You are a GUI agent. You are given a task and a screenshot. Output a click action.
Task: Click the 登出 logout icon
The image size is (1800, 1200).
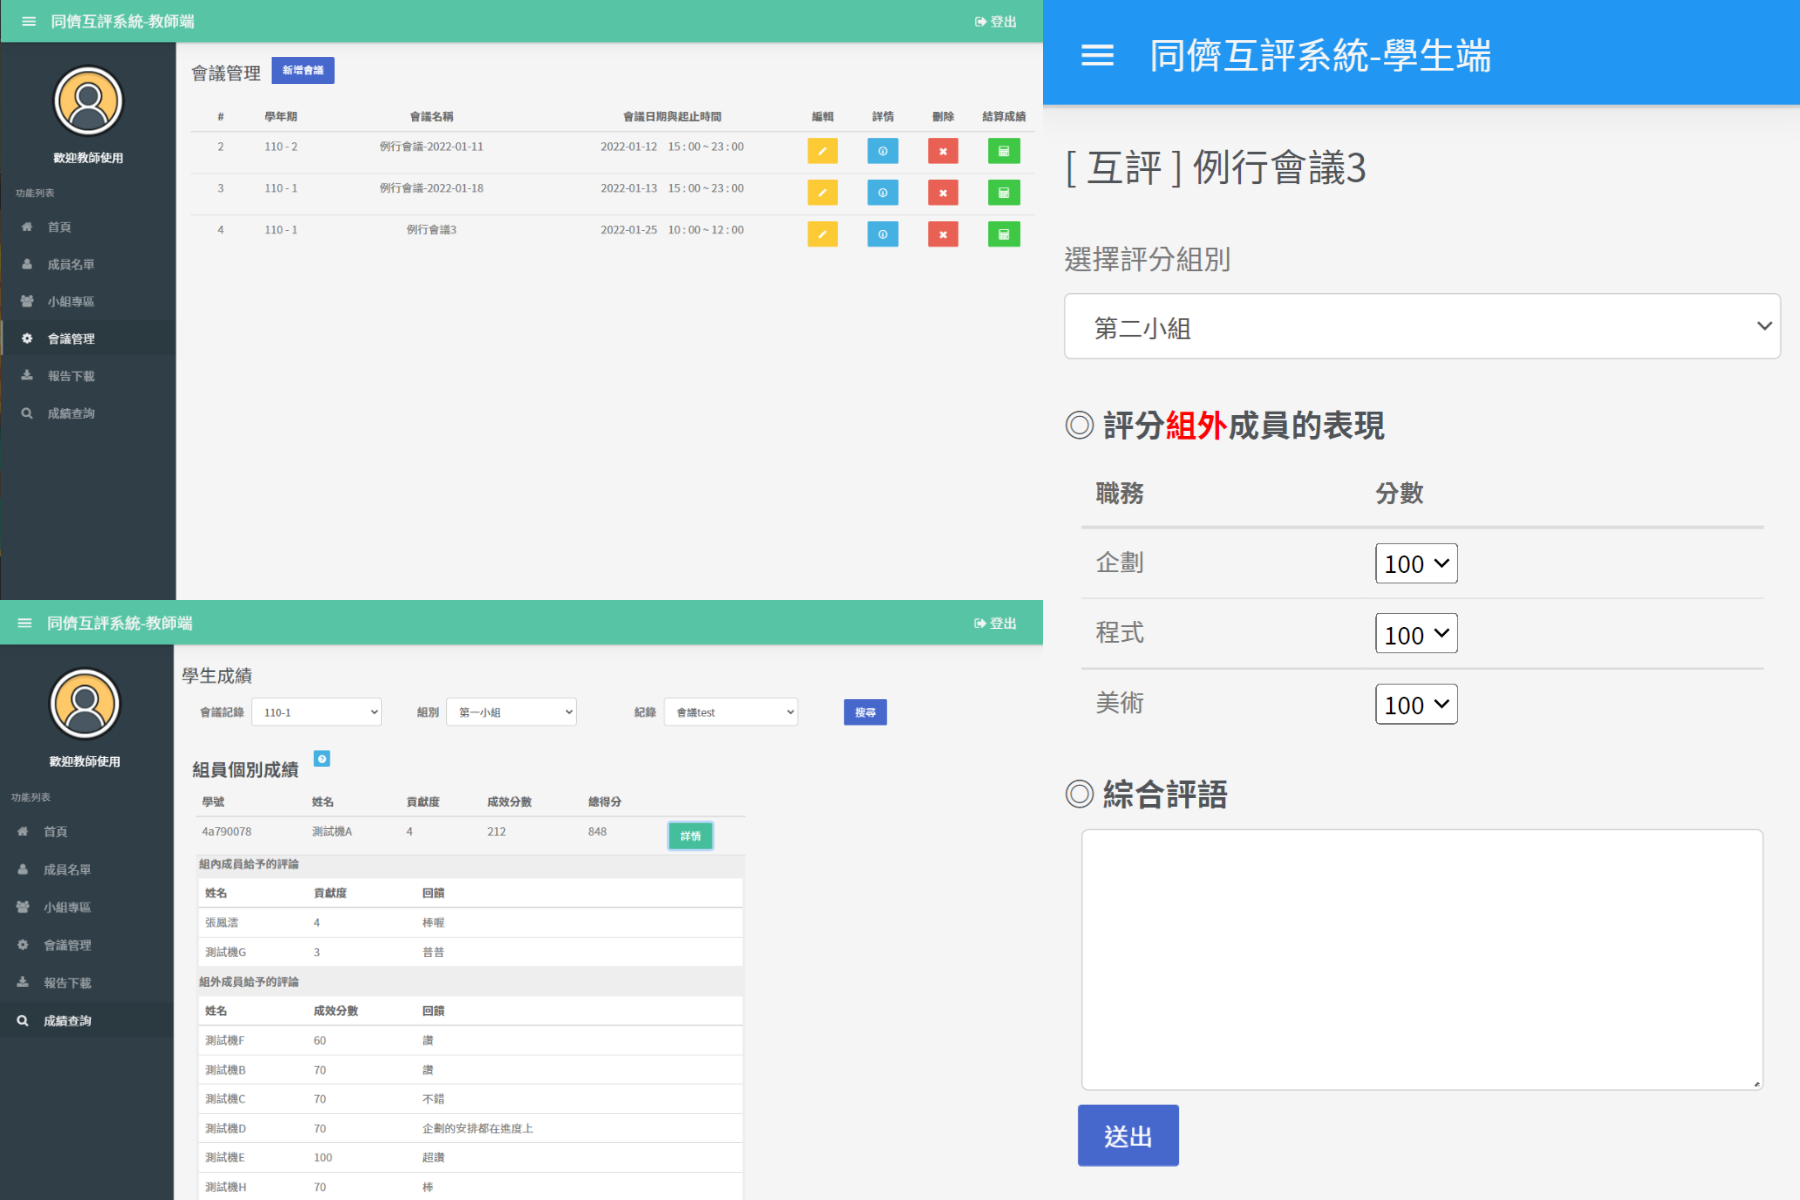(994, 21)
